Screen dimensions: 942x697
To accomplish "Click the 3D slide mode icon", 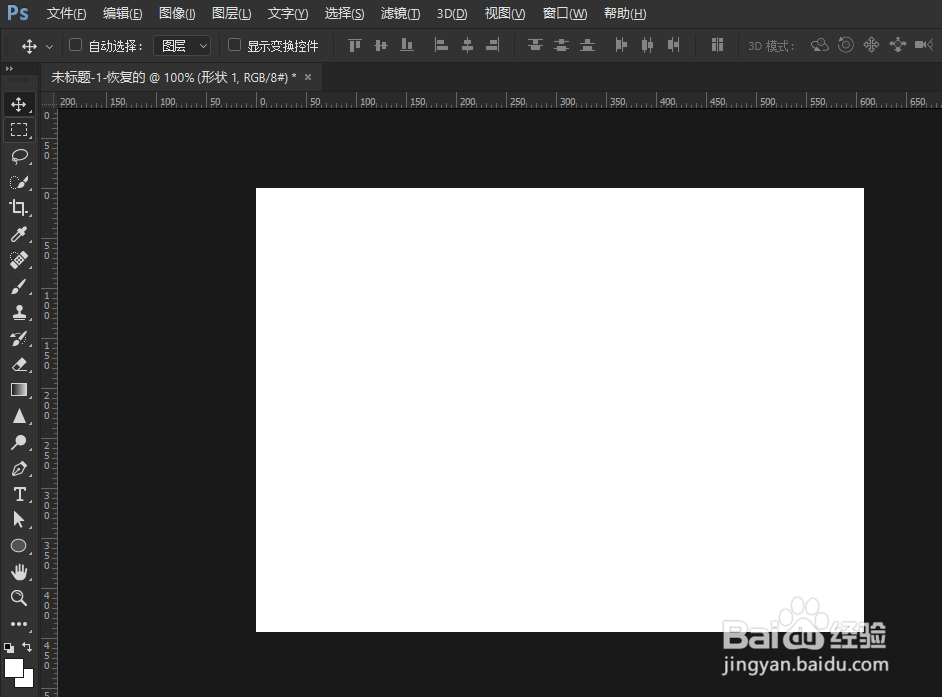I will click(898, 45).
